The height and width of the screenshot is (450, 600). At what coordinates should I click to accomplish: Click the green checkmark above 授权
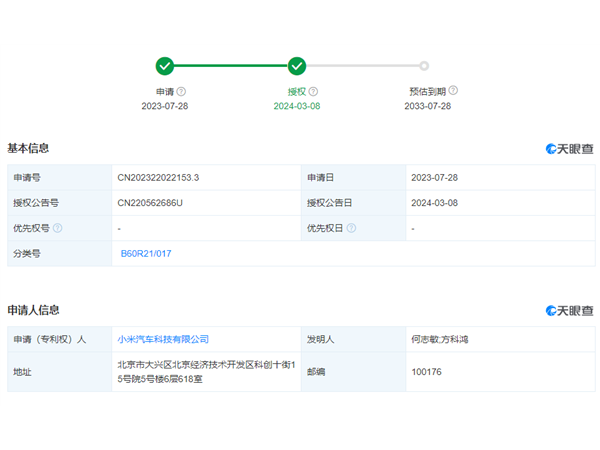[297, 66]
